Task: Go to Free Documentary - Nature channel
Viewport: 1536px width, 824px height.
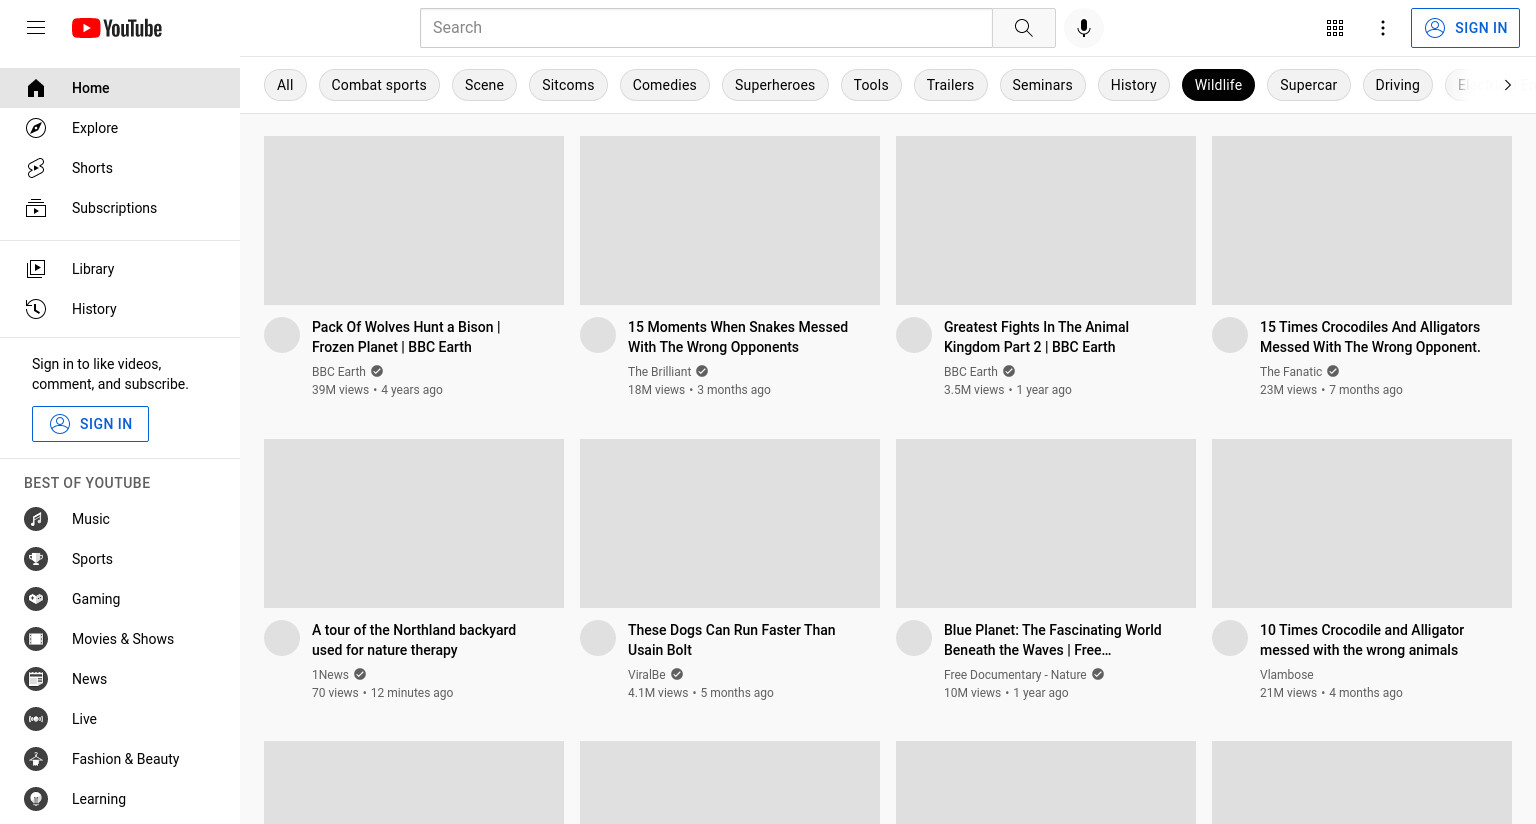Action: (1015, 675)
